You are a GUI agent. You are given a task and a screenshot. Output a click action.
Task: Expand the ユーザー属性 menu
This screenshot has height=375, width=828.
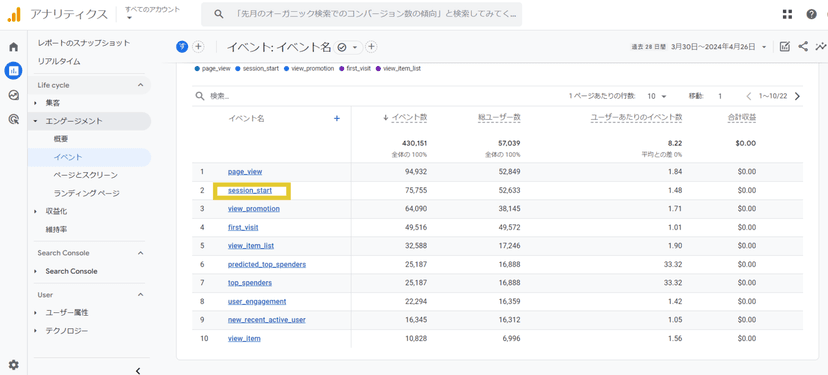(x=35, y=313)
